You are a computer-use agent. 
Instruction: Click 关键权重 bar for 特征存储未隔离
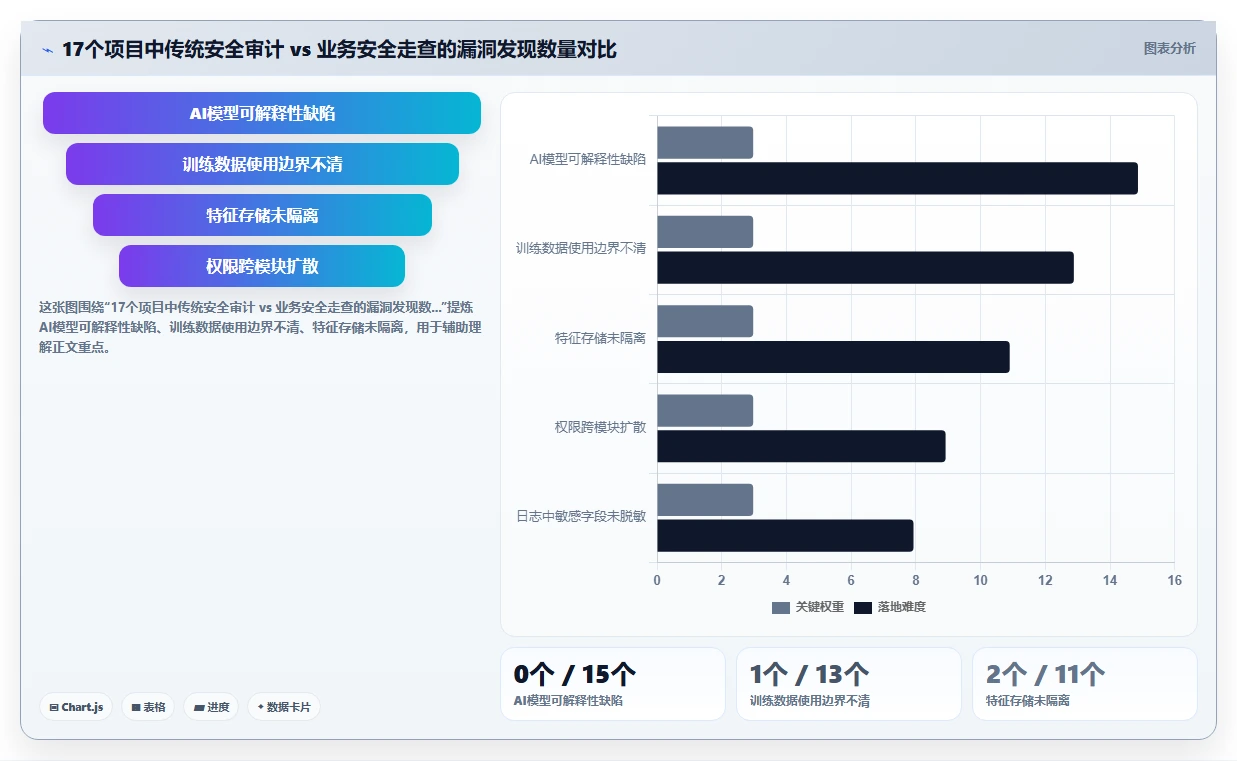coord(705,321)
